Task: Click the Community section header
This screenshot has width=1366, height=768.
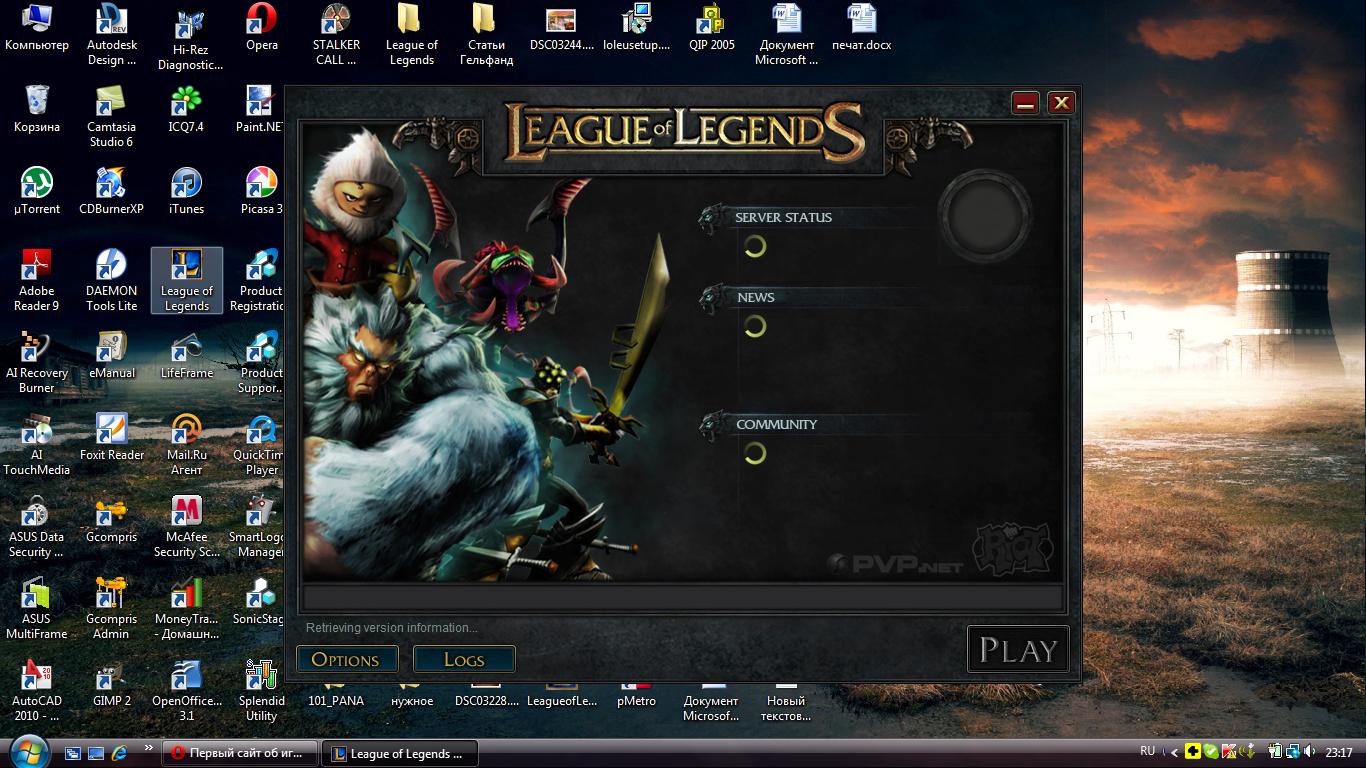Action: point(777,424)
